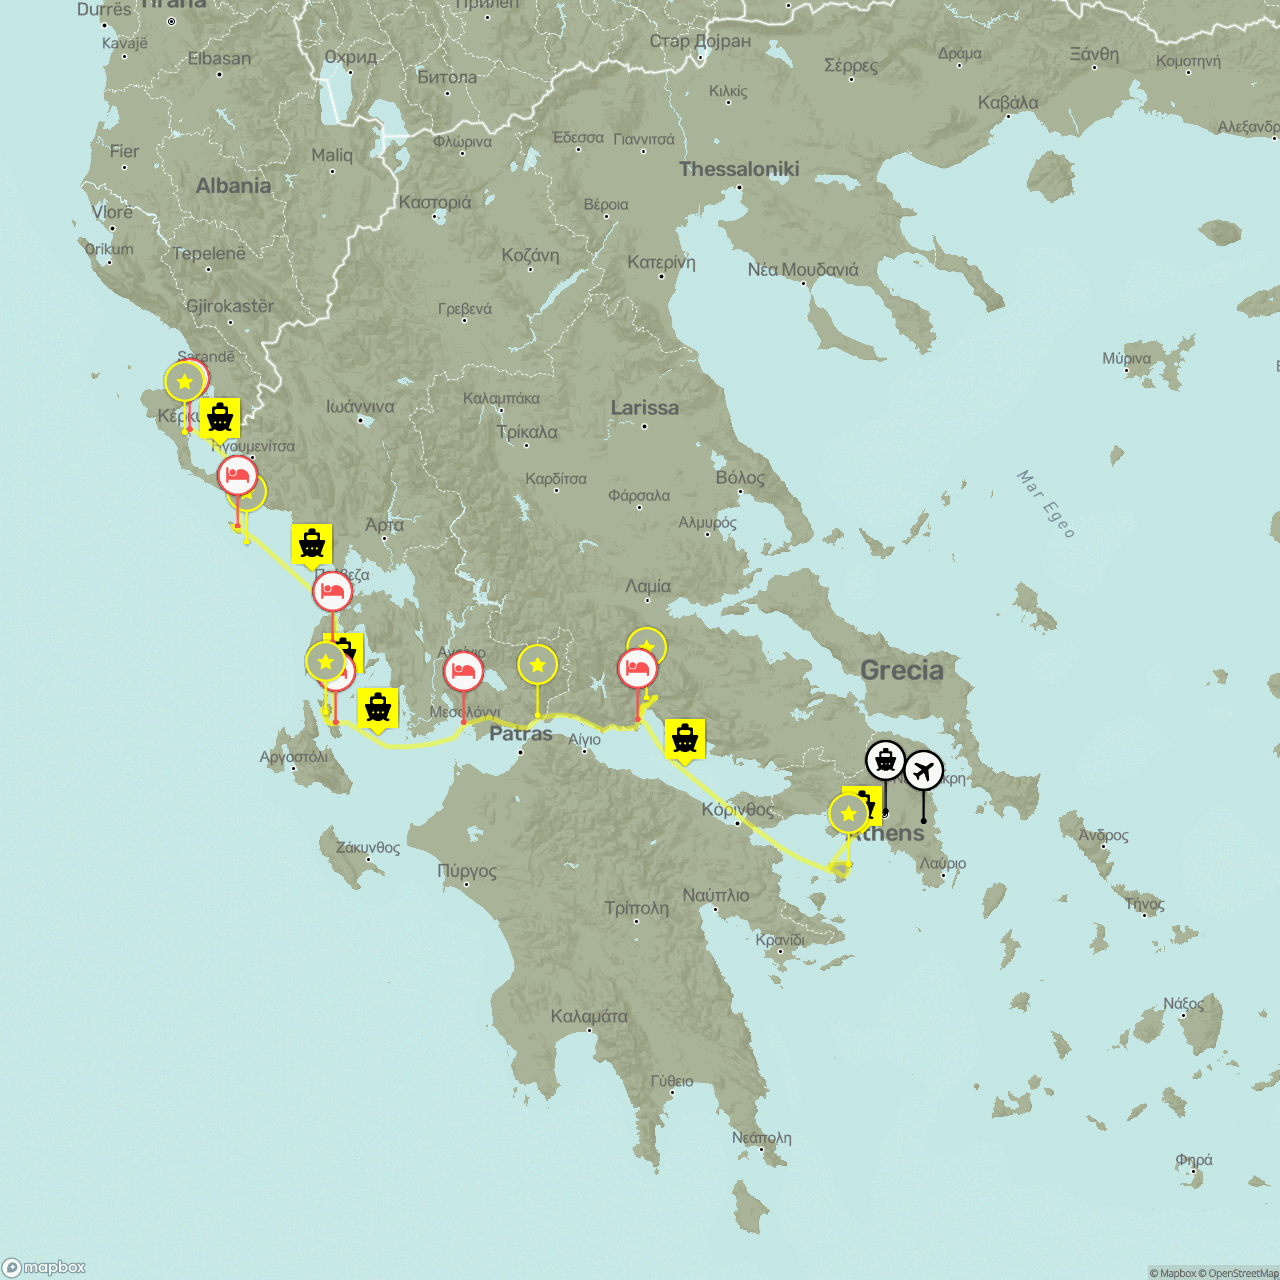Click the ferry marker hidden behind the Lefkada star

click(x=350, y=650)
